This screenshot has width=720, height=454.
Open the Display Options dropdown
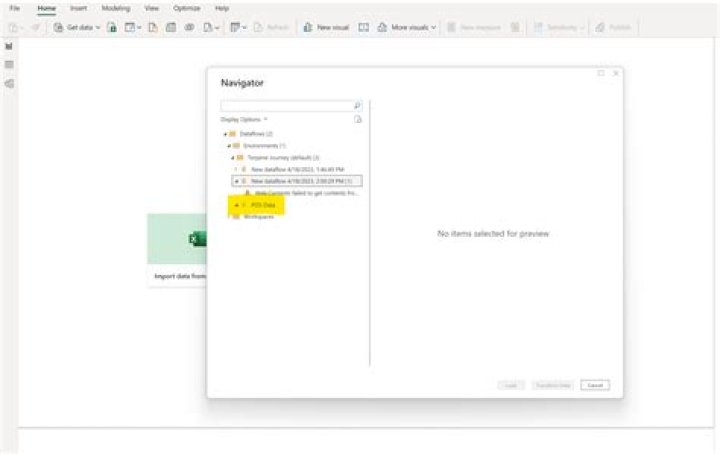pyautogui.click(x=244, y=119)
